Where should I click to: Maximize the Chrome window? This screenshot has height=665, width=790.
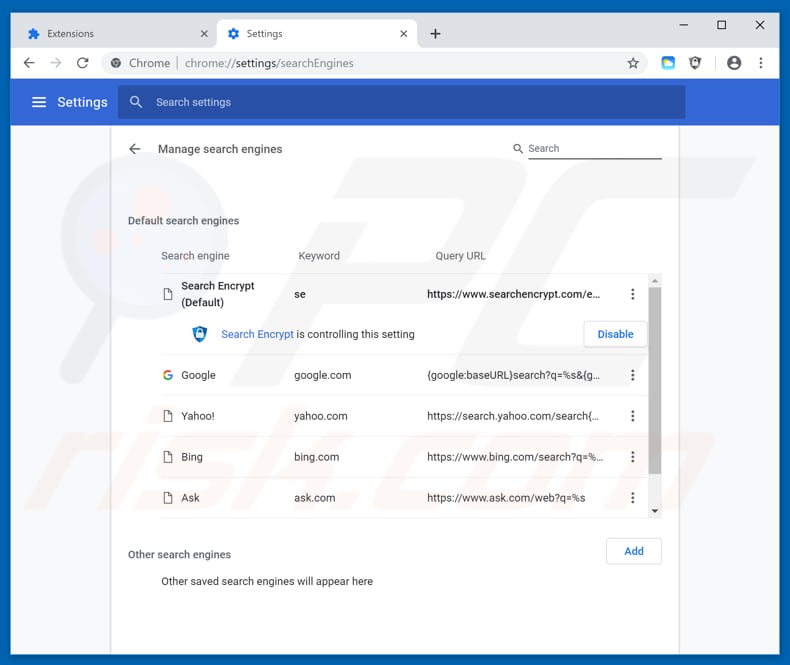point(721,25)
